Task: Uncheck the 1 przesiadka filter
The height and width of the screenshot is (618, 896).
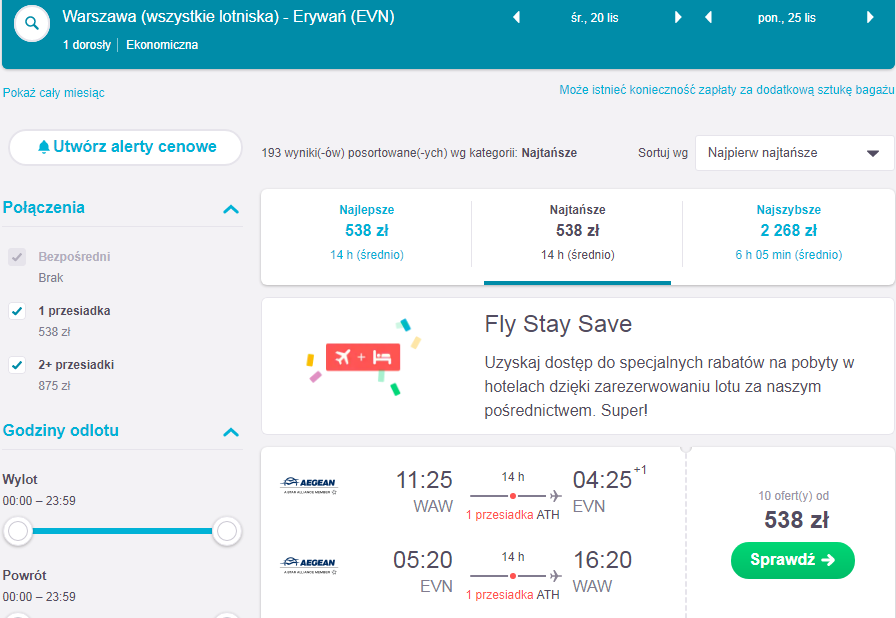Action: tap(17, 311)
